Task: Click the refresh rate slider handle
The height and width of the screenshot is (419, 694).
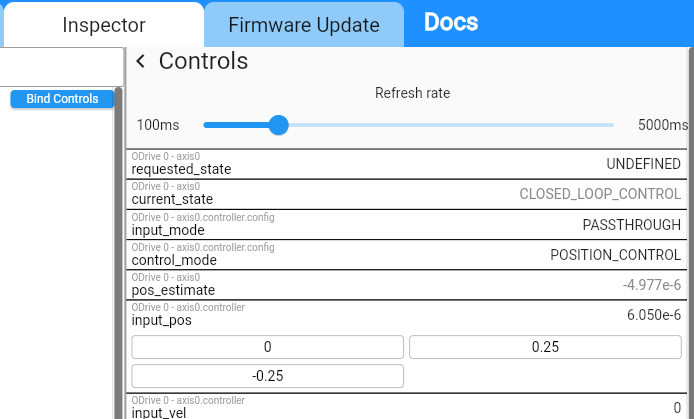Action: [279, 125]
